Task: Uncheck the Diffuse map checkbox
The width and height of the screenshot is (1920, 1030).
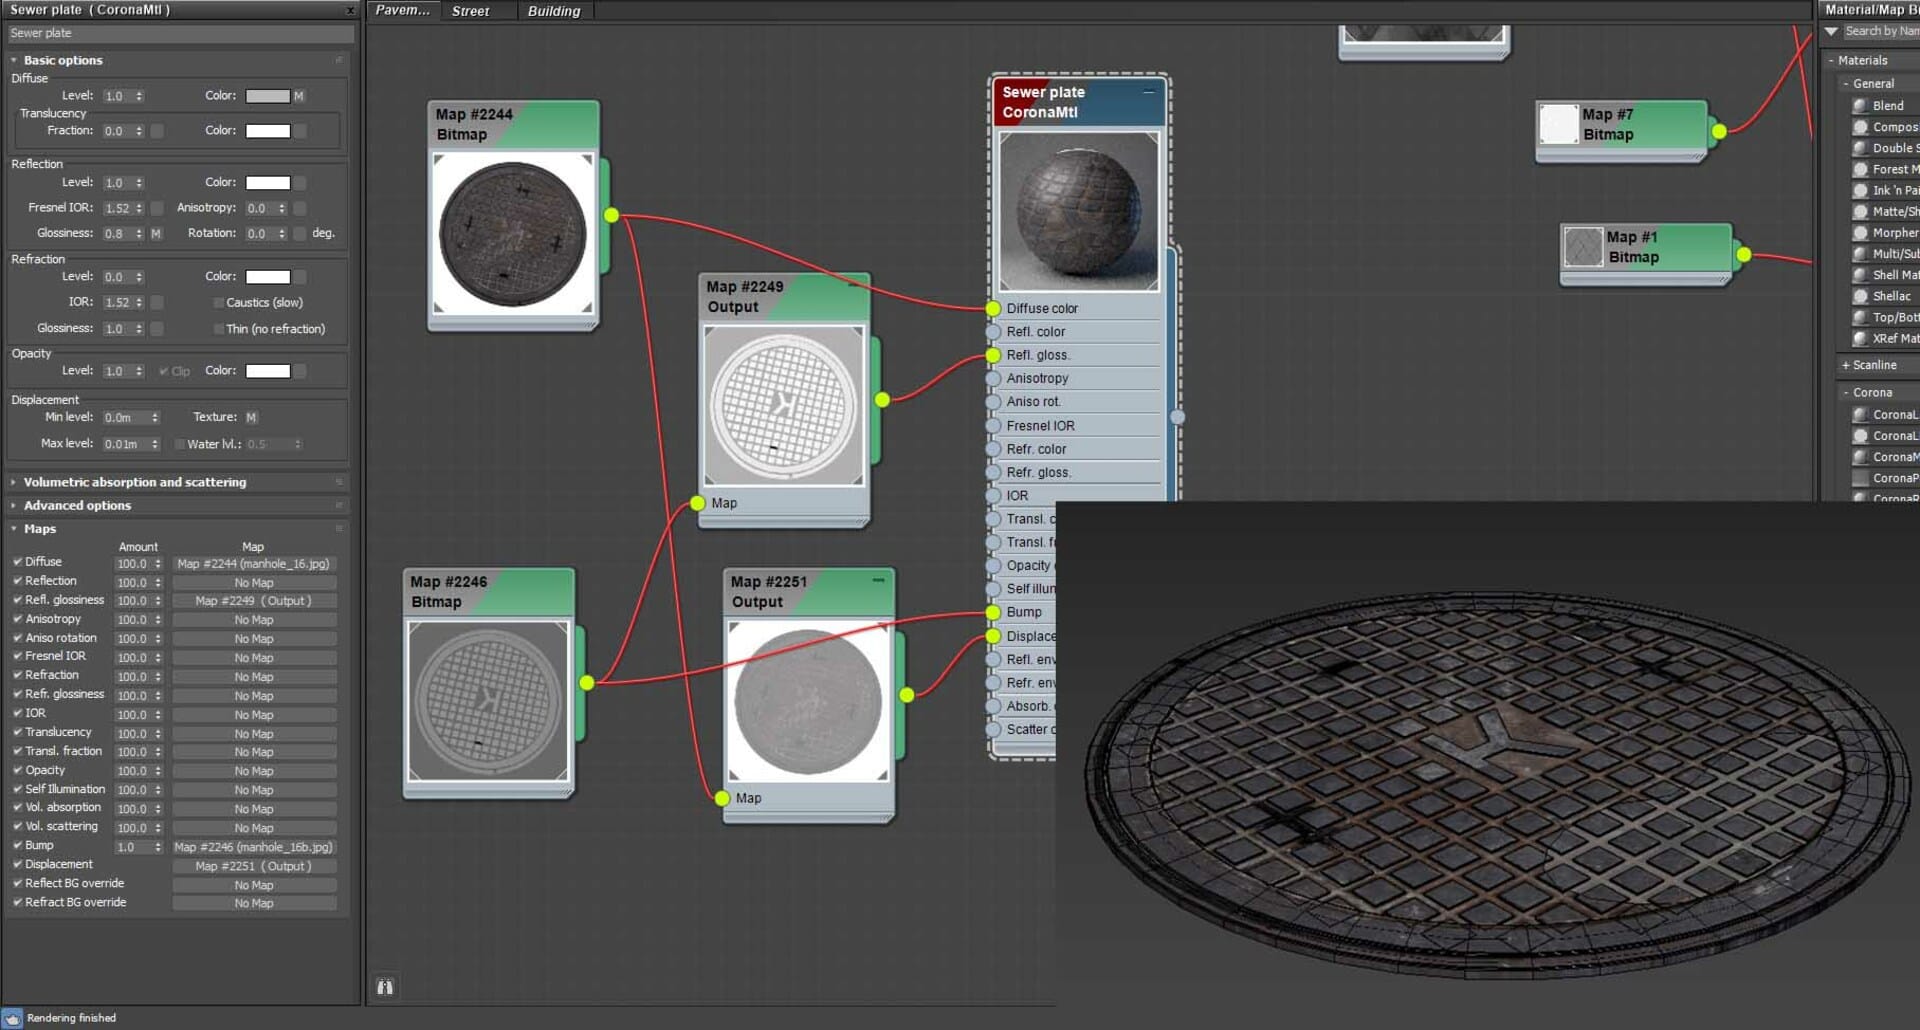Action: [17, 562]
